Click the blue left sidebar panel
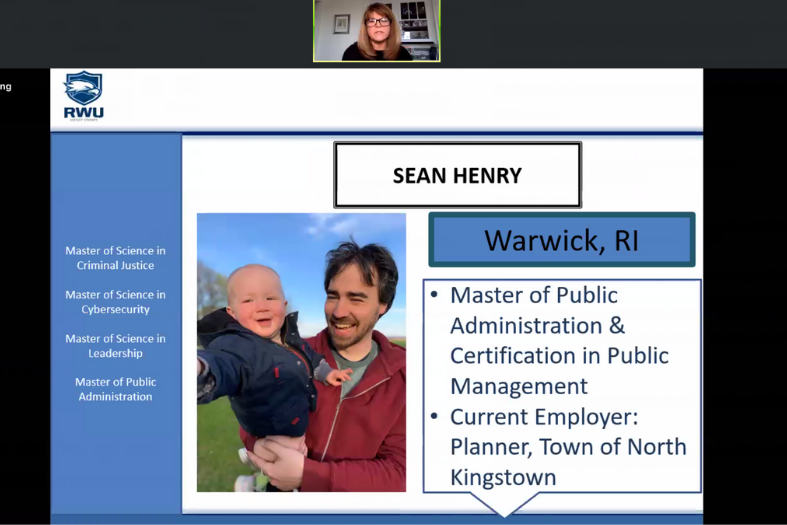This screenshot has width=787, height=525. click(115, 460)
